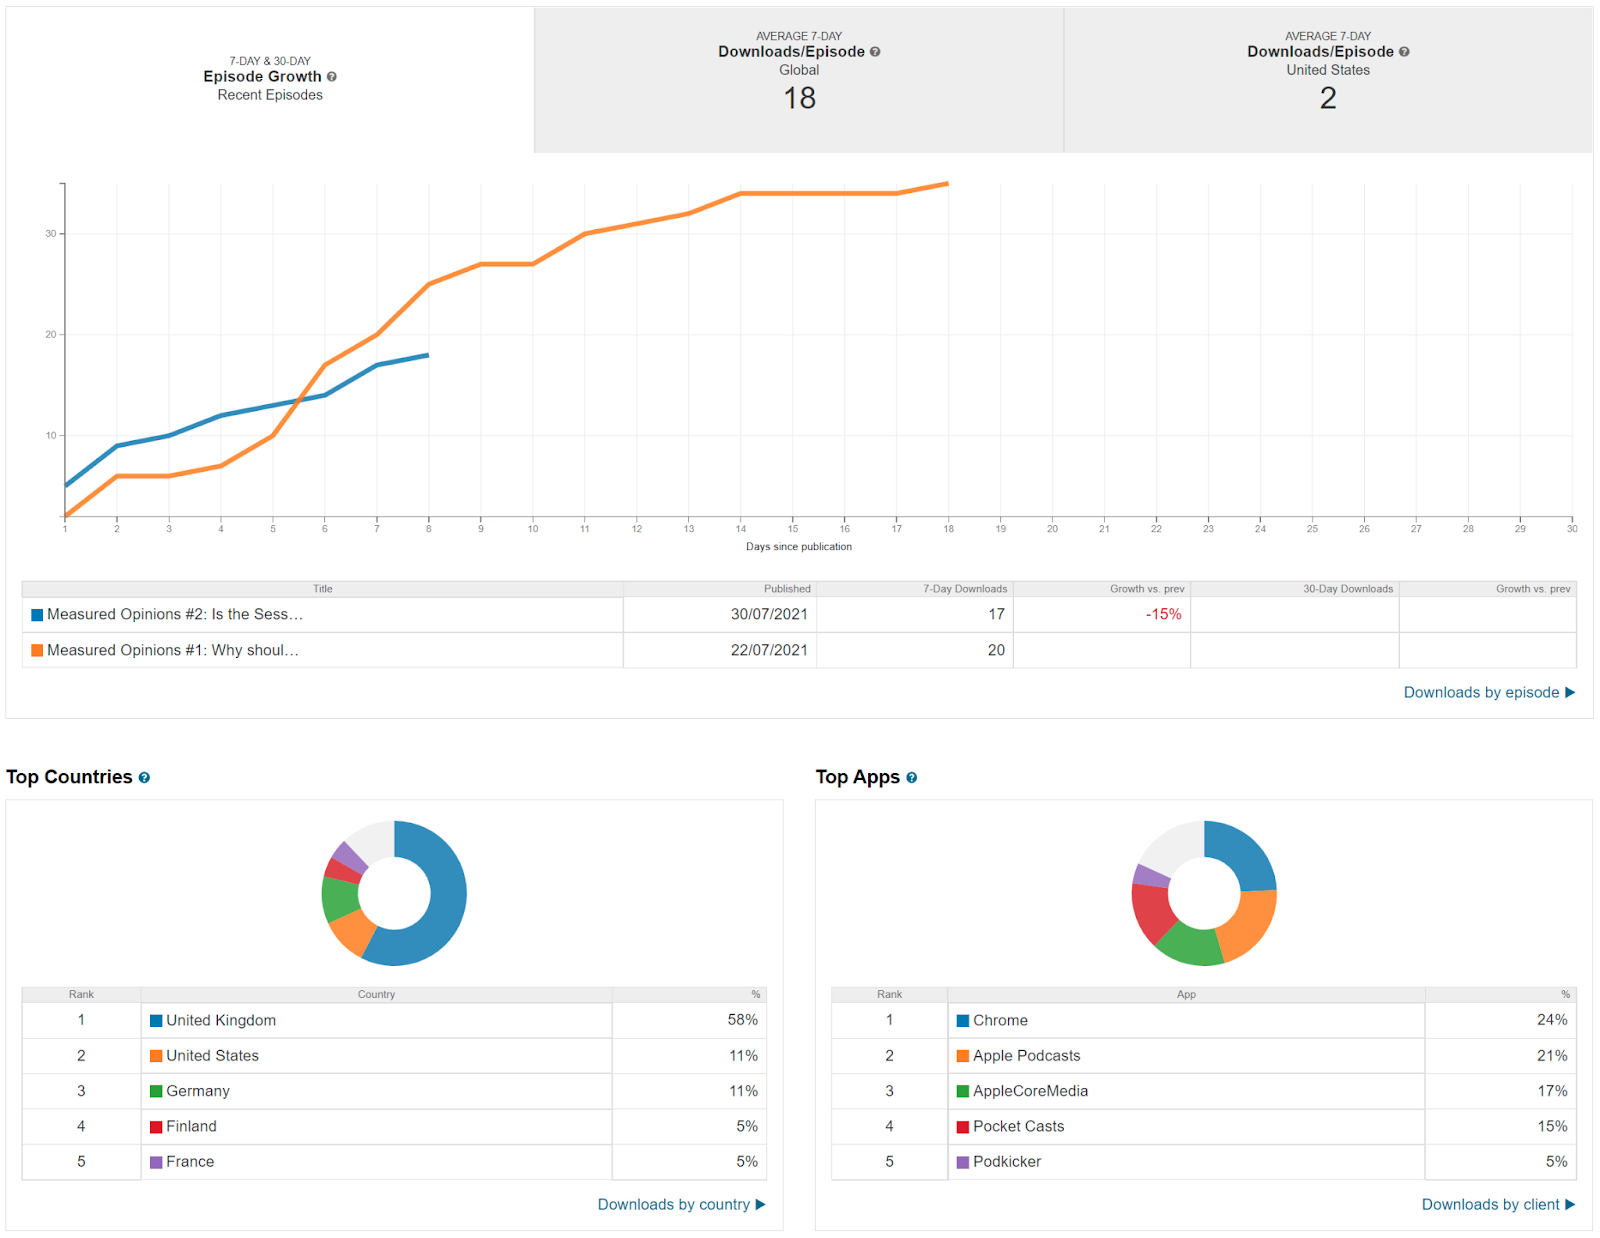1600x1238 pixels.
Task: Click blue swatch for Measured Opinions #2
Action: tap(37, 615)
